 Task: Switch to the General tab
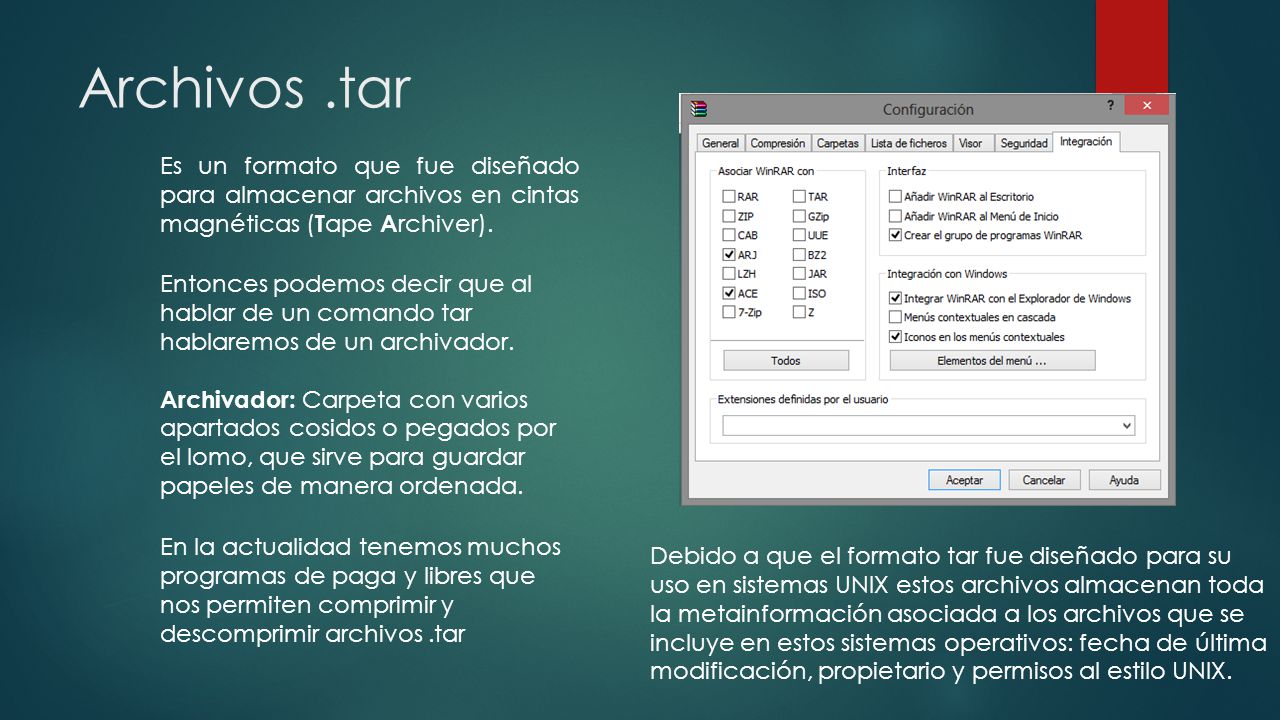click(x=720, y=143)
